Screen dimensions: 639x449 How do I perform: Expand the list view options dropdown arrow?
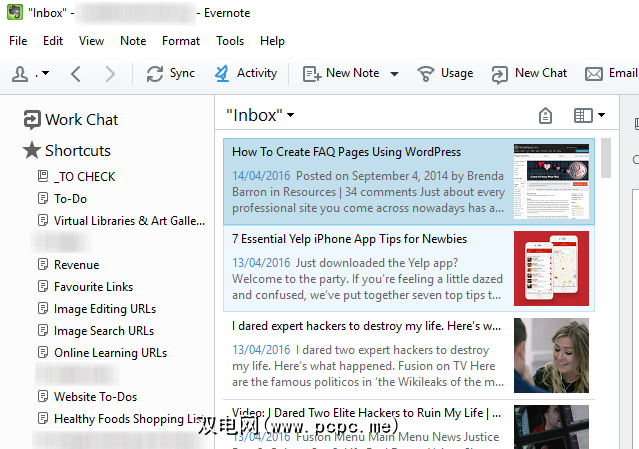(602, 115)
